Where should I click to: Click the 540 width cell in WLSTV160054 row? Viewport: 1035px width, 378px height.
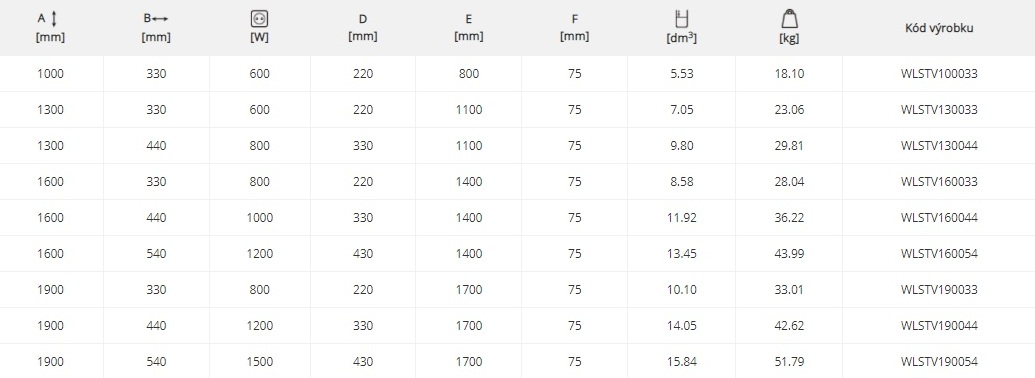(156, 254)
